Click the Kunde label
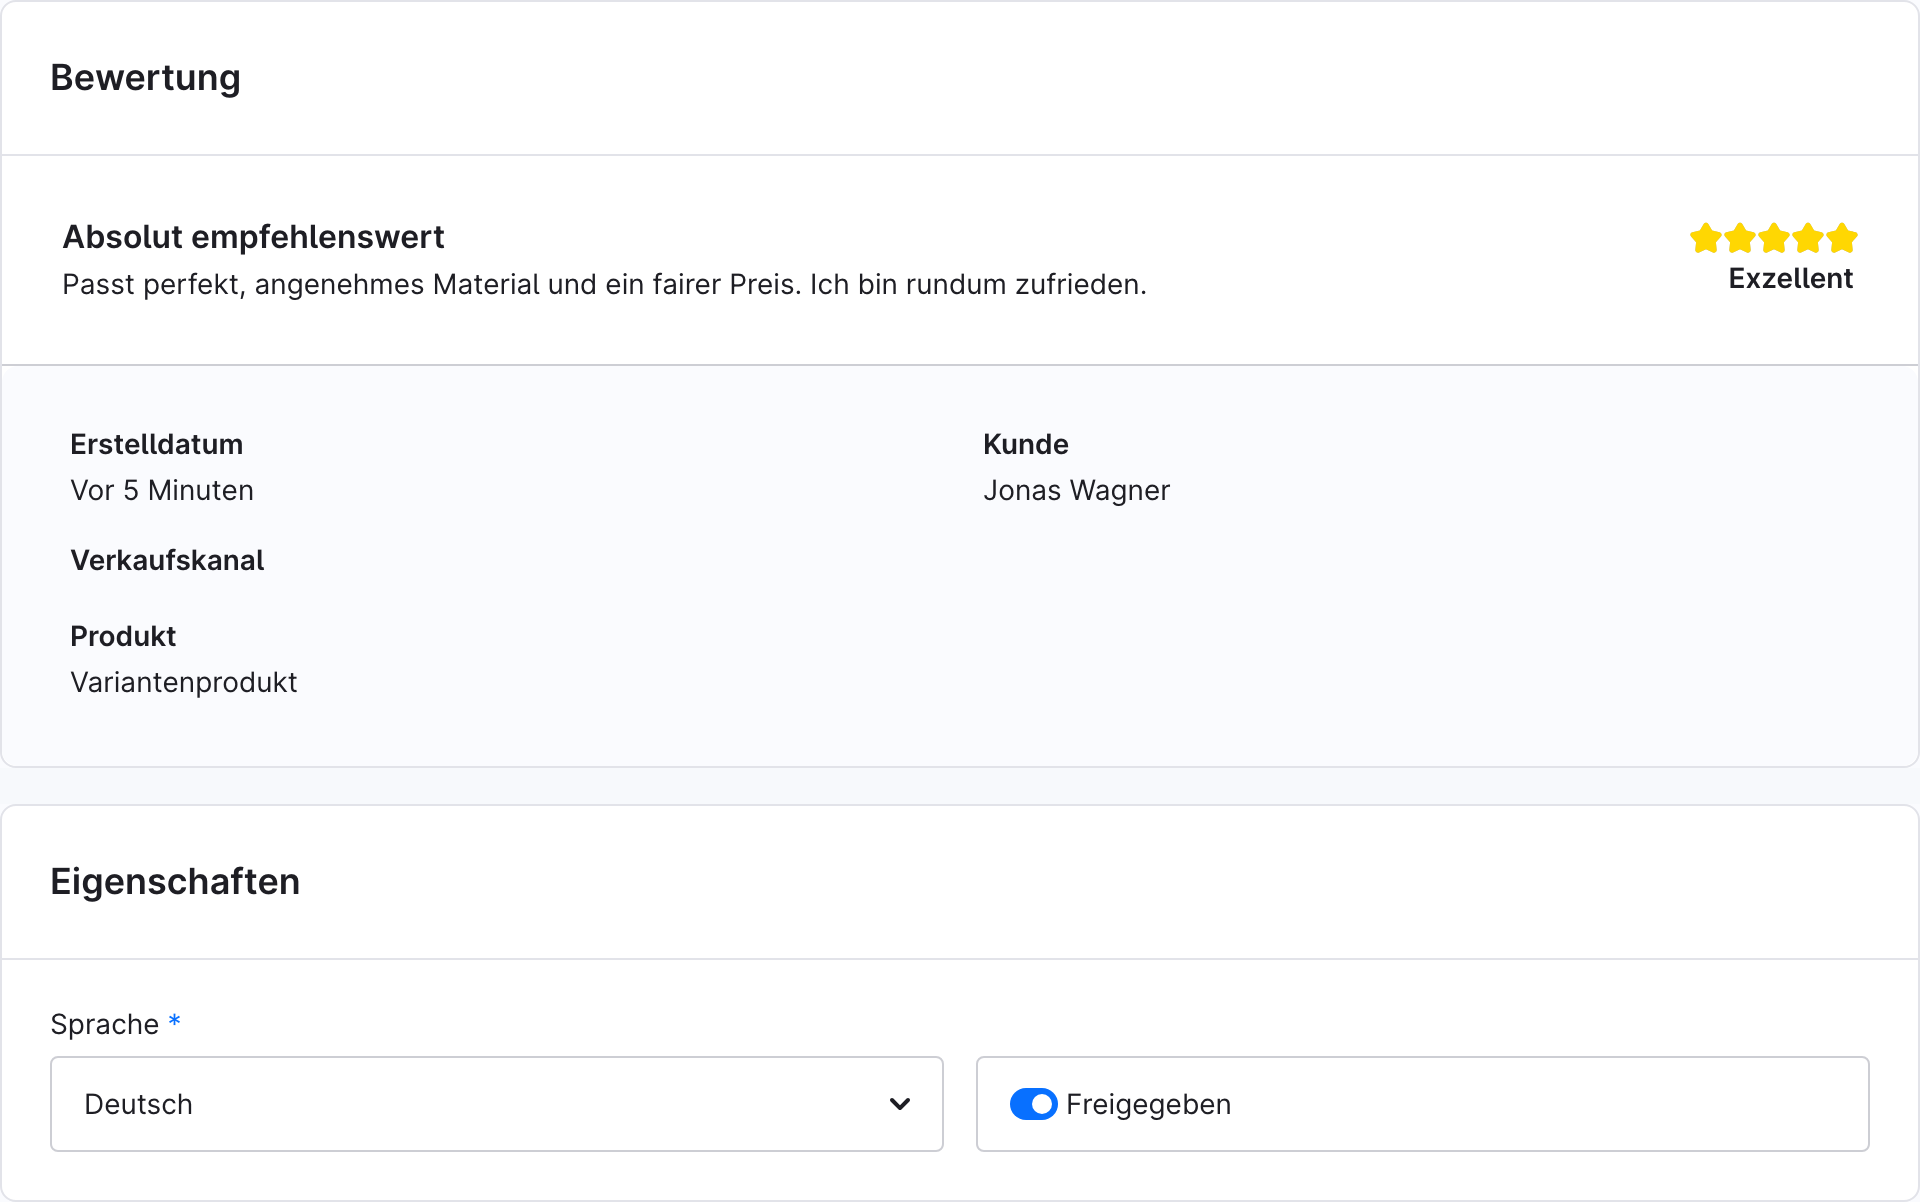This screenshot has height=1202, width=1920. pos(1026,444)
